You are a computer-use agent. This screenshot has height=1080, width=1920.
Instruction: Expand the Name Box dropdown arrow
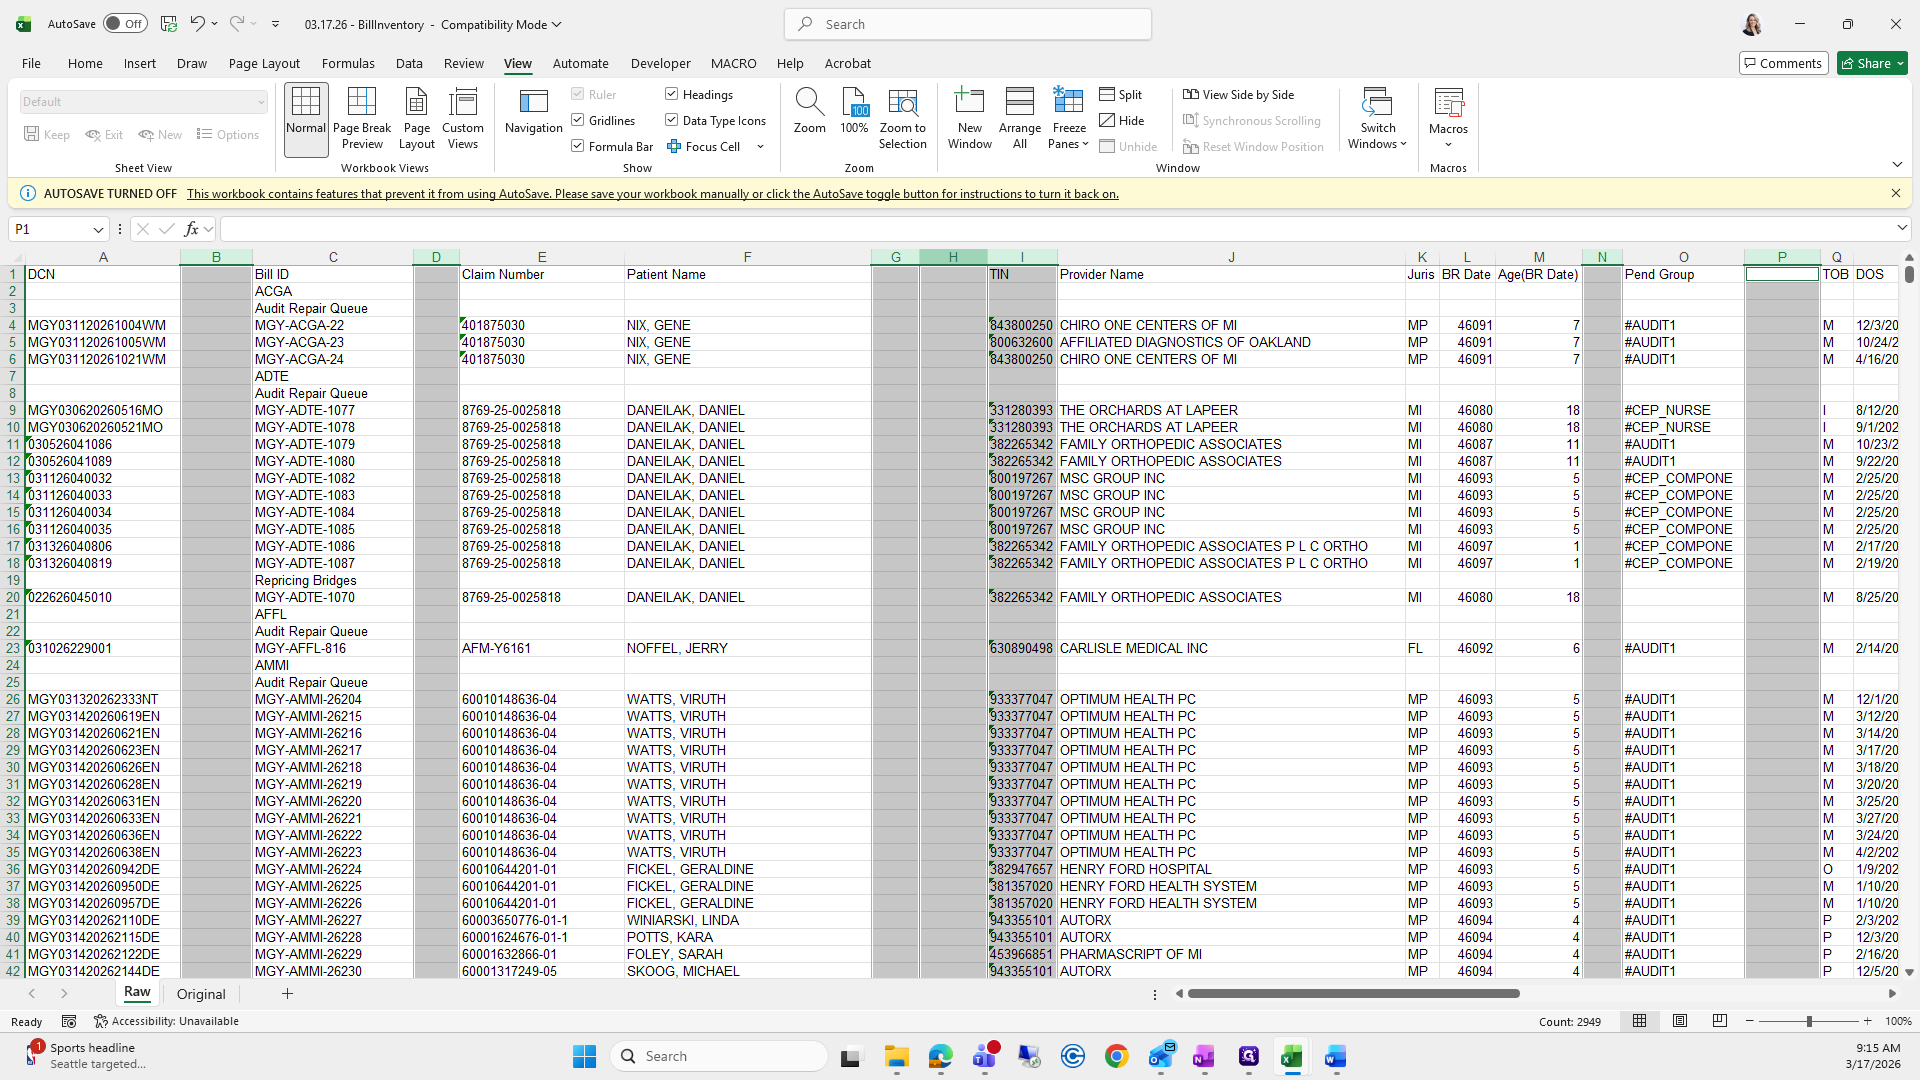tap(98, 230)
